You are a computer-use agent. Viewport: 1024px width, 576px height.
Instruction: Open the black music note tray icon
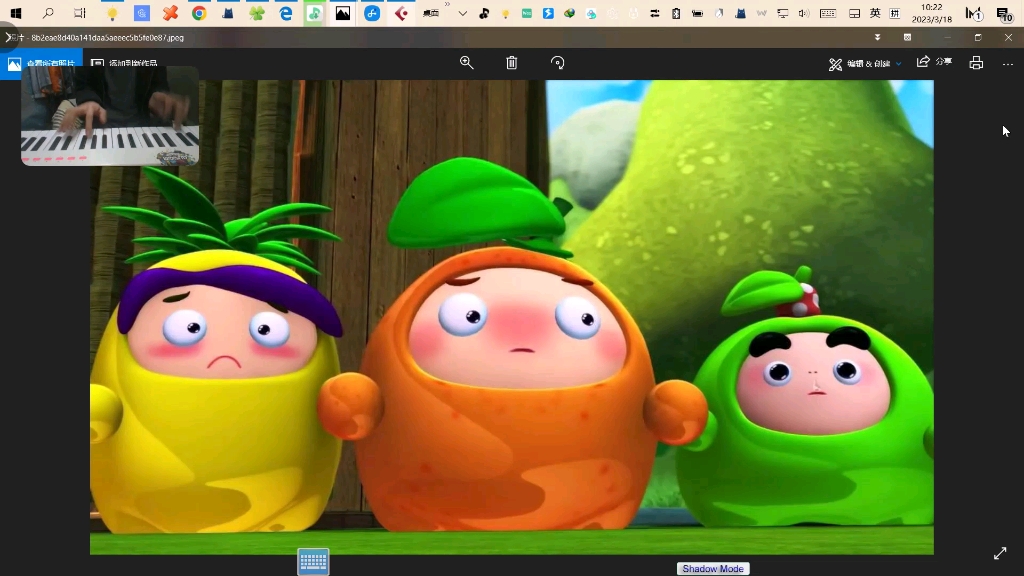(x=484, y=13)
